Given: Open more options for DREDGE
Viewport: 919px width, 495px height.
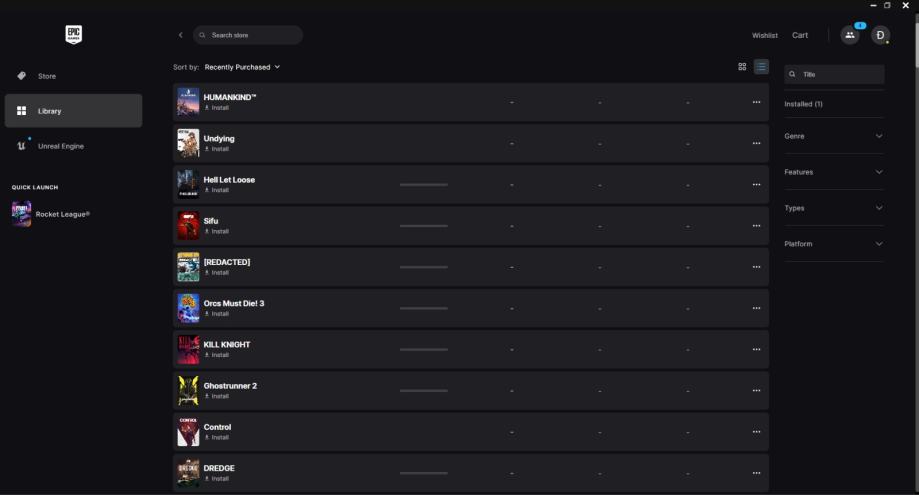Looking at the screenshot, I should [x=756, y=472].
